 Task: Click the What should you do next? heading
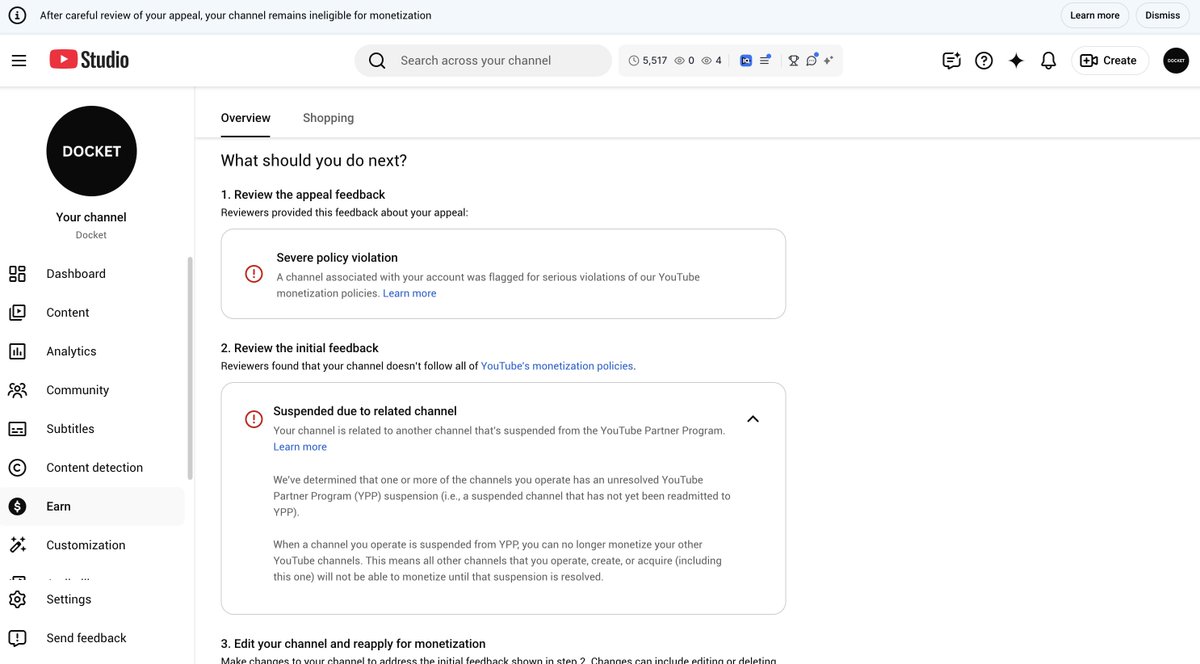[314, 161]
